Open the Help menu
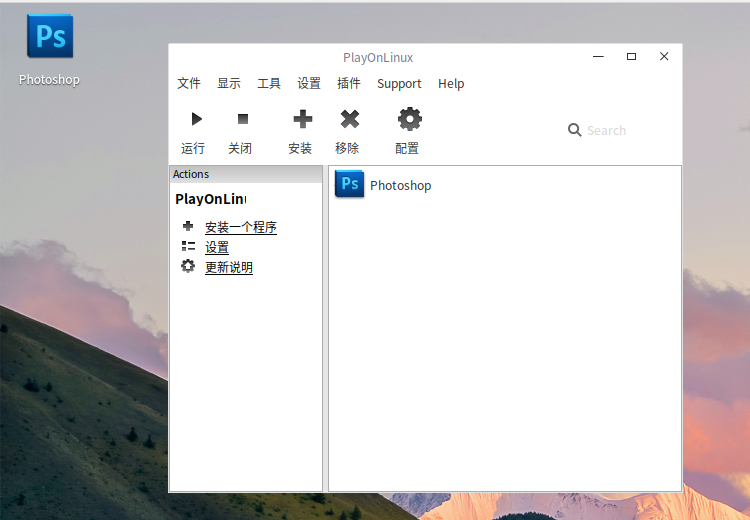Viewport: 750px width, 520px height. coord(451,84)
